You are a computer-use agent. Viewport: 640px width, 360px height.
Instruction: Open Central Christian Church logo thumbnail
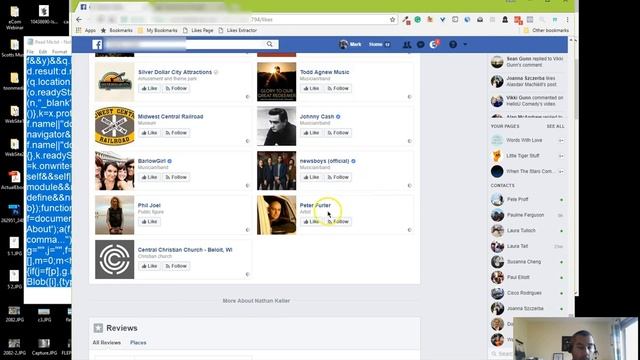coord(114,259)
